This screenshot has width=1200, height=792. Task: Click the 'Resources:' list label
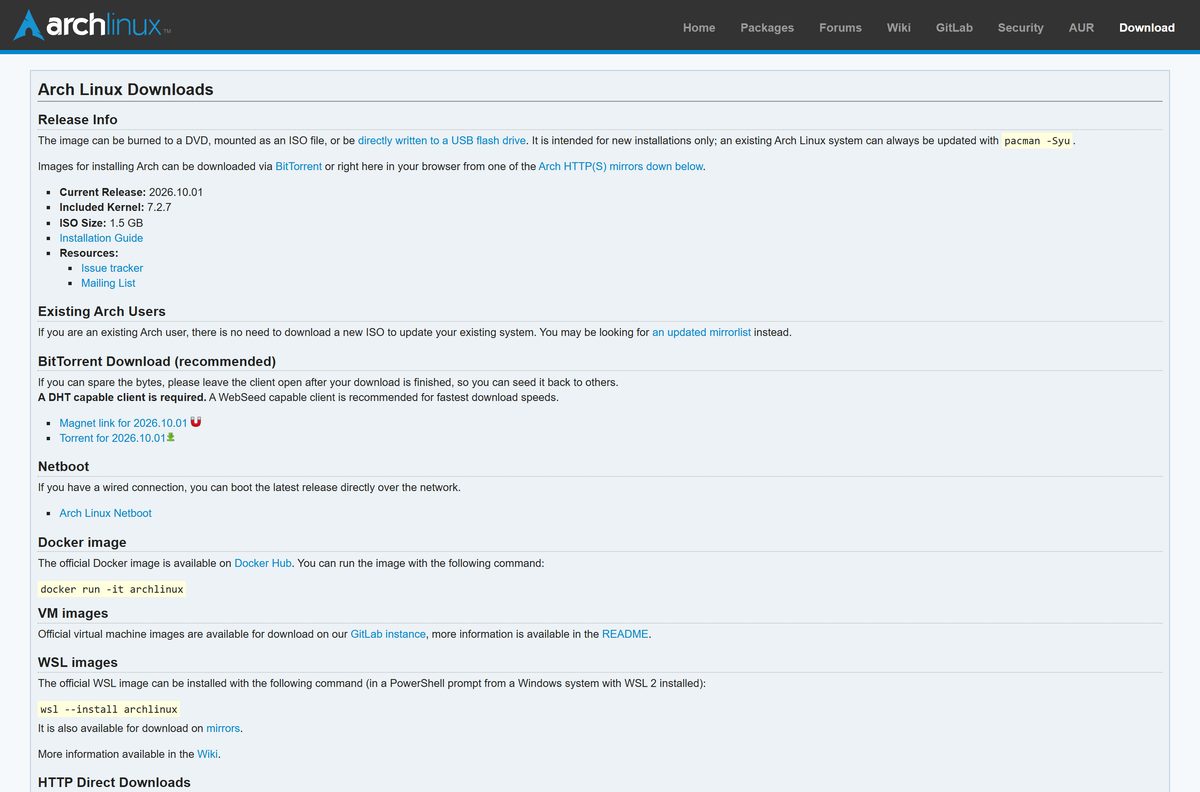(89, 253)
